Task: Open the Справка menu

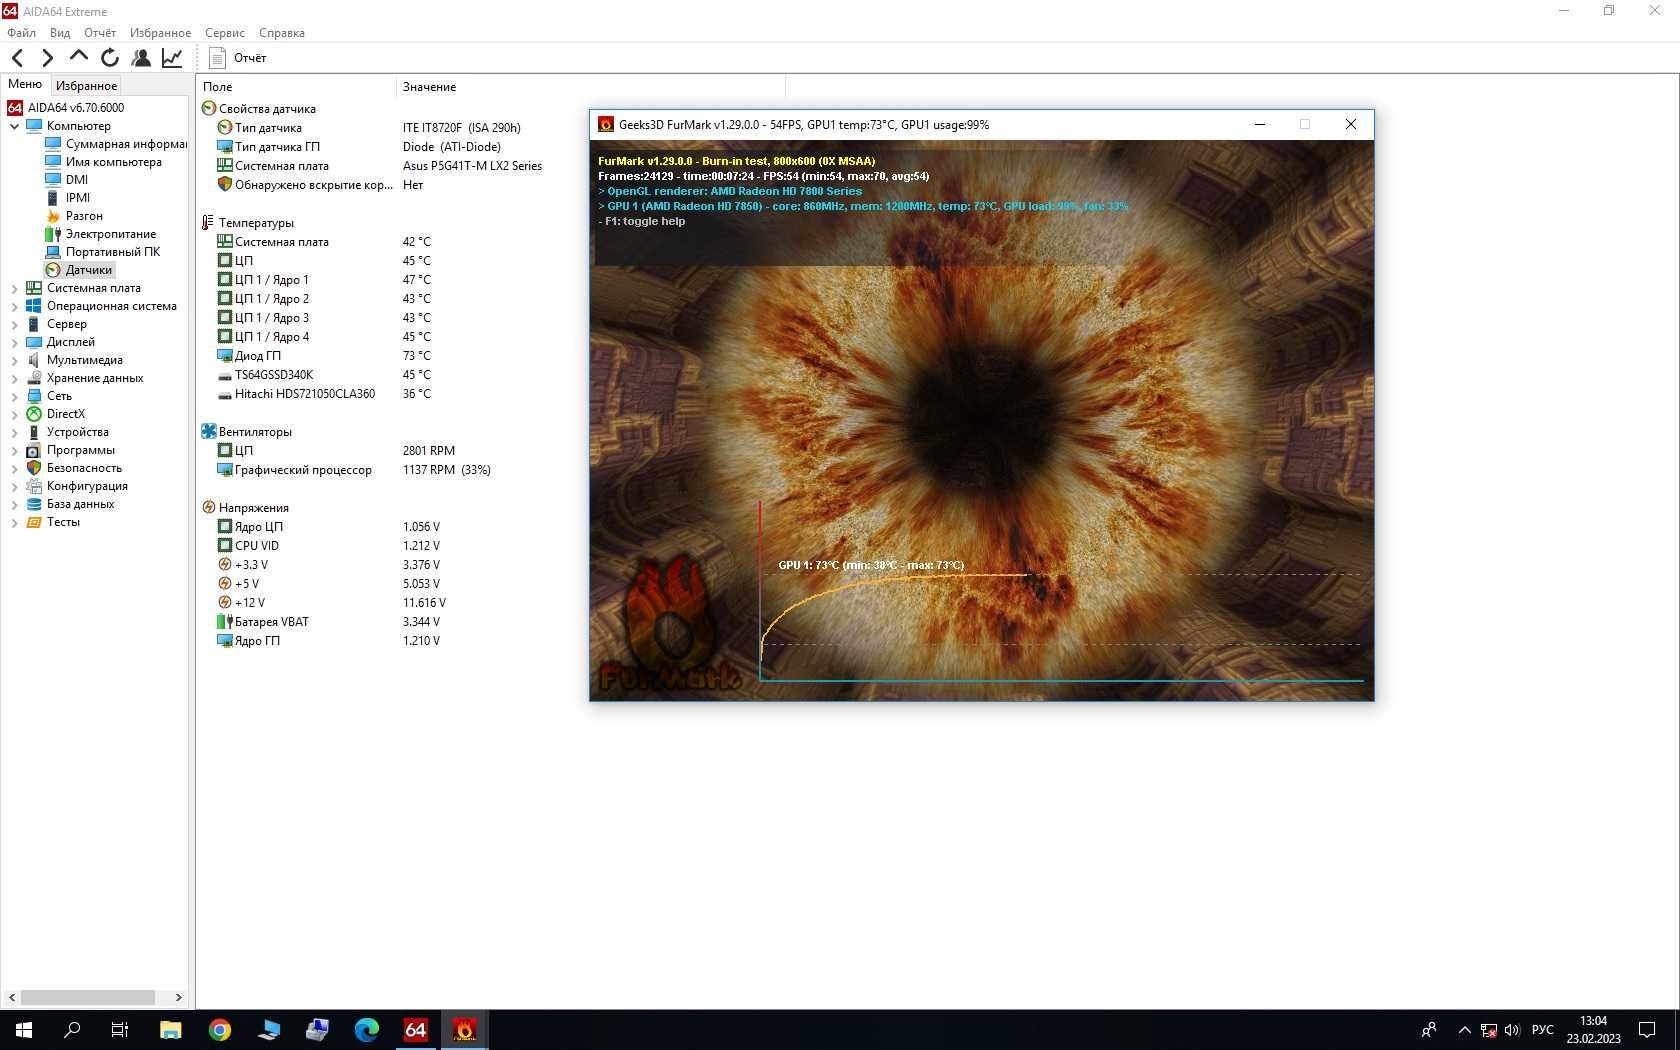Action: pyautogui.click(x=282, y=33)
